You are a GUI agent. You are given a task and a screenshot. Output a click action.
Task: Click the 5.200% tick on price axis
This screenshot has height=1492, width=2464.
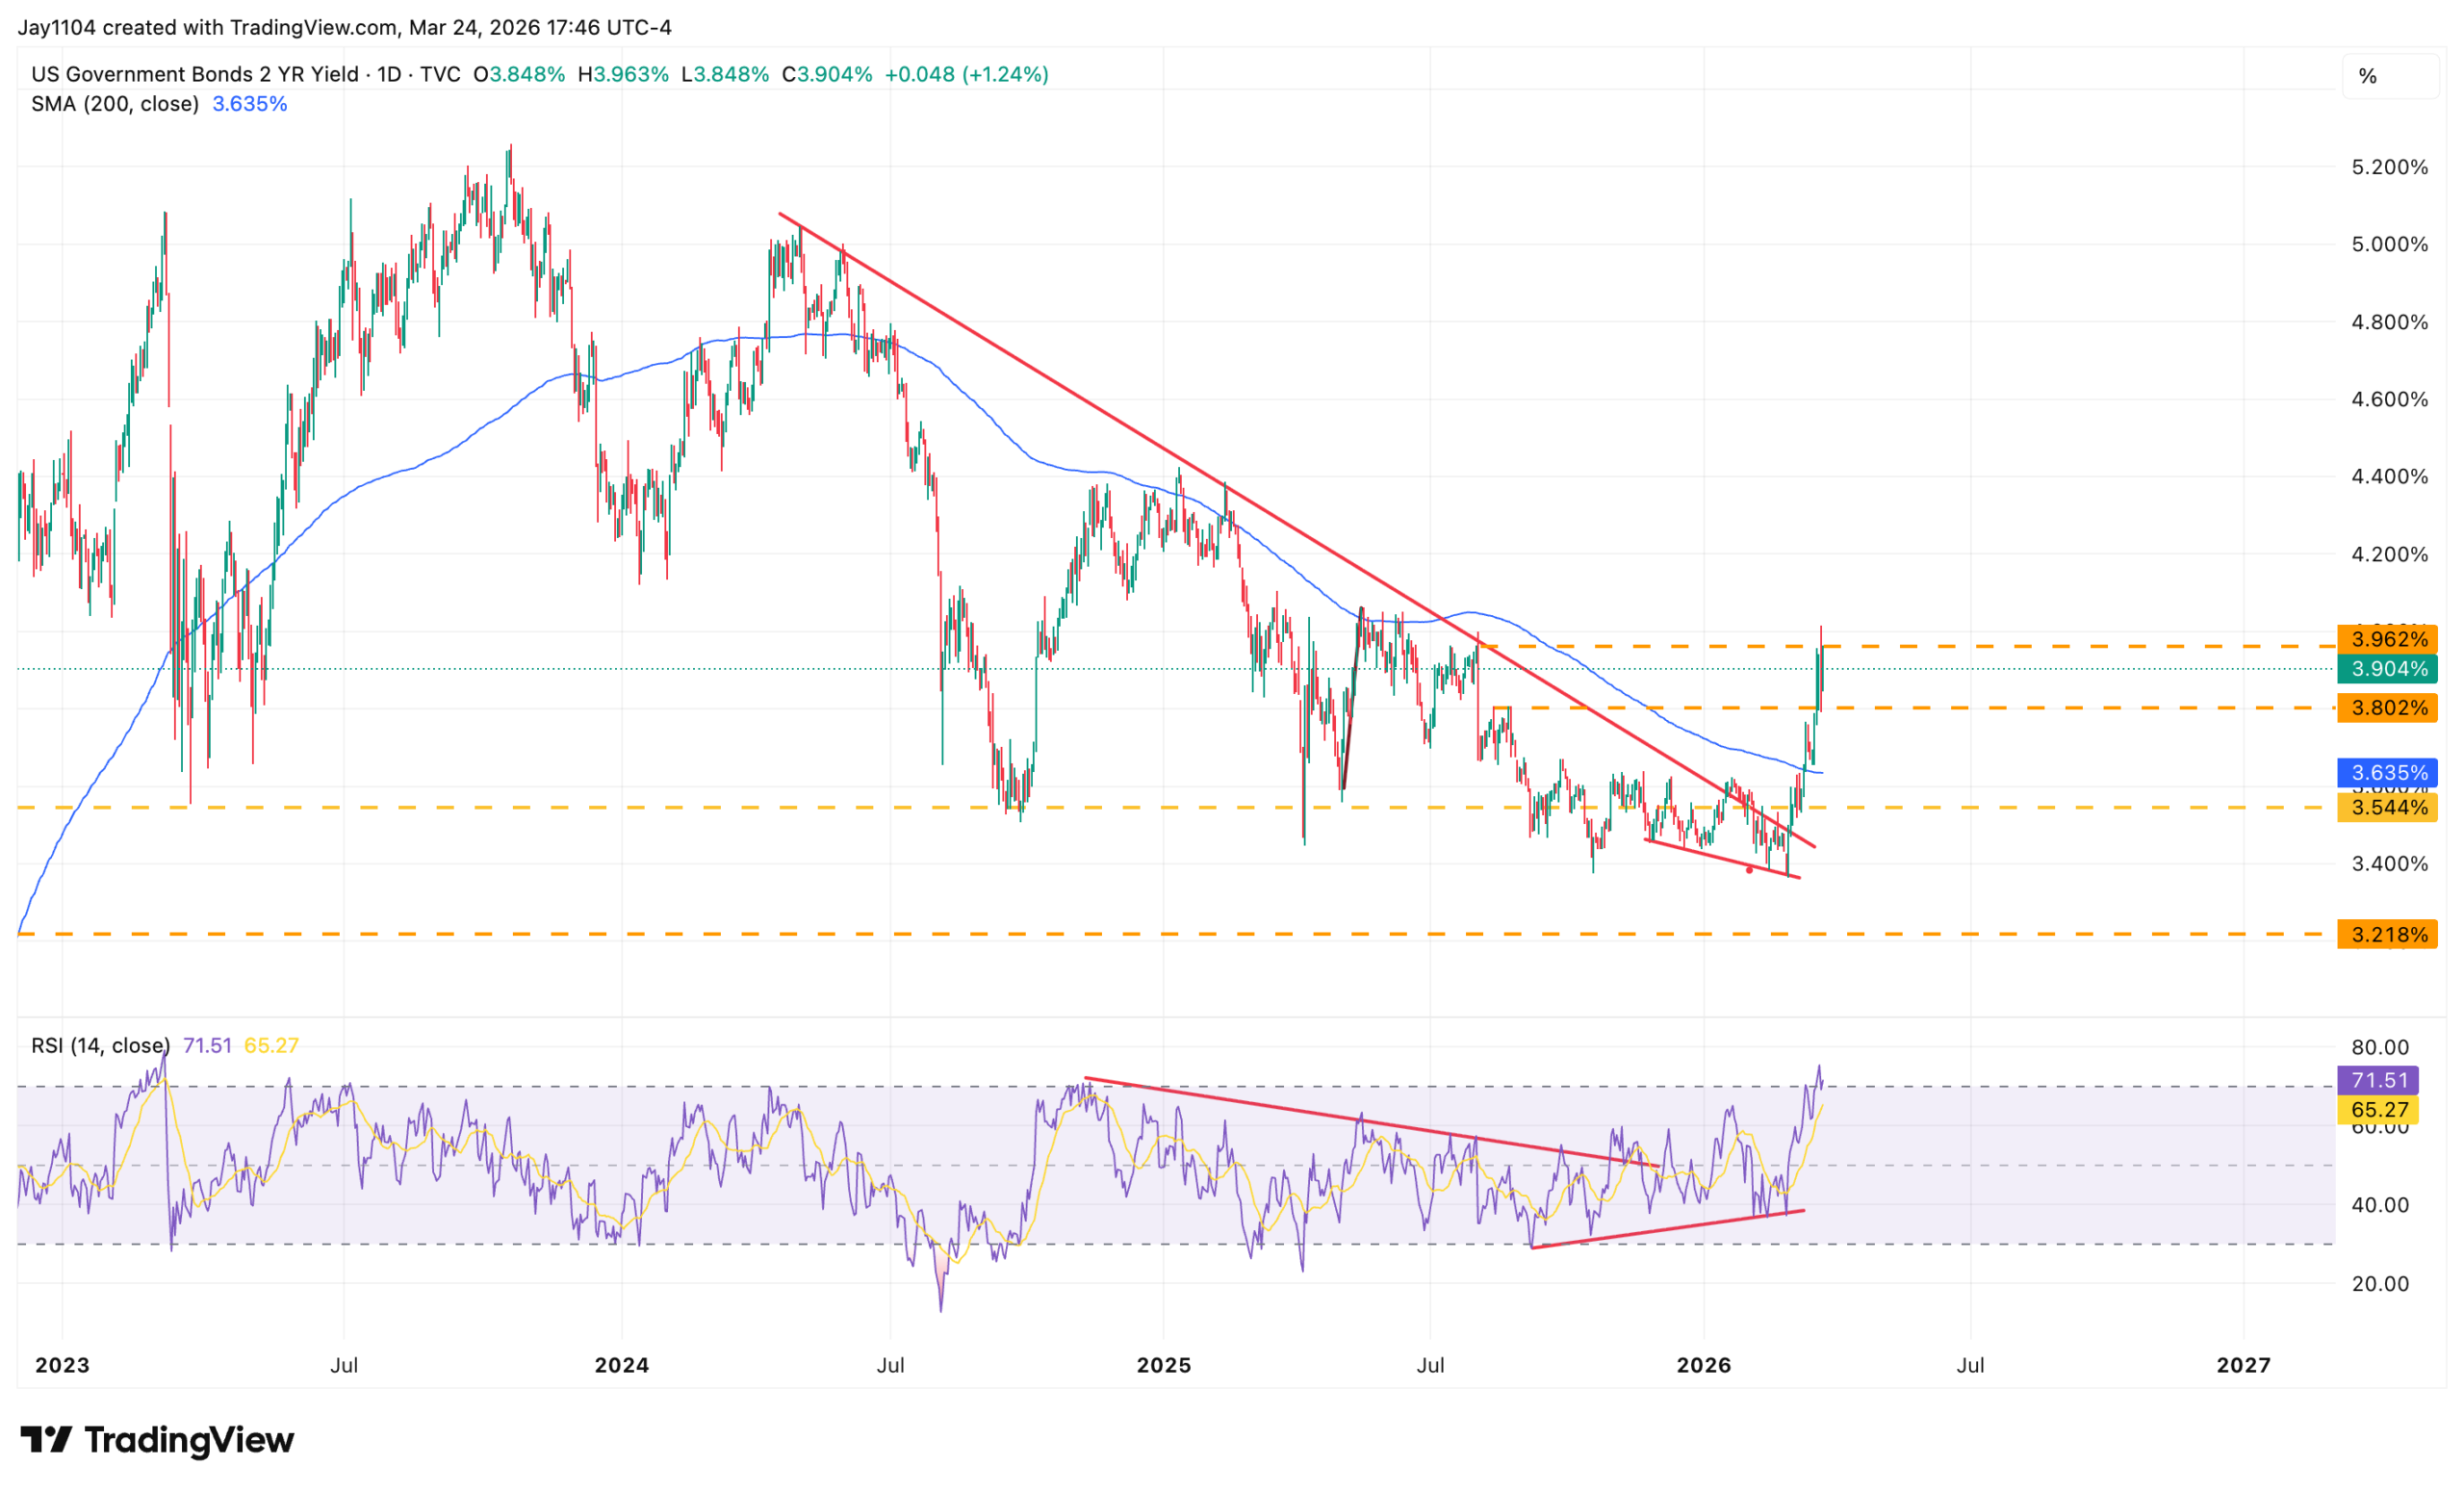pyautogui.click(x=2389, y=167)
